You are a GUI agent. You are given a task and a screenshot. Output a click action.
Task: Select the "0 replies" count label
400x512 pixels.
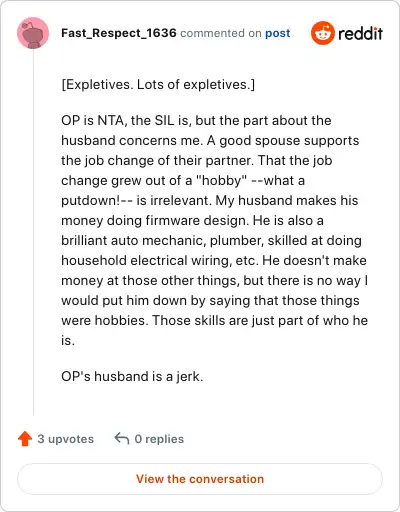coord(159,439)
